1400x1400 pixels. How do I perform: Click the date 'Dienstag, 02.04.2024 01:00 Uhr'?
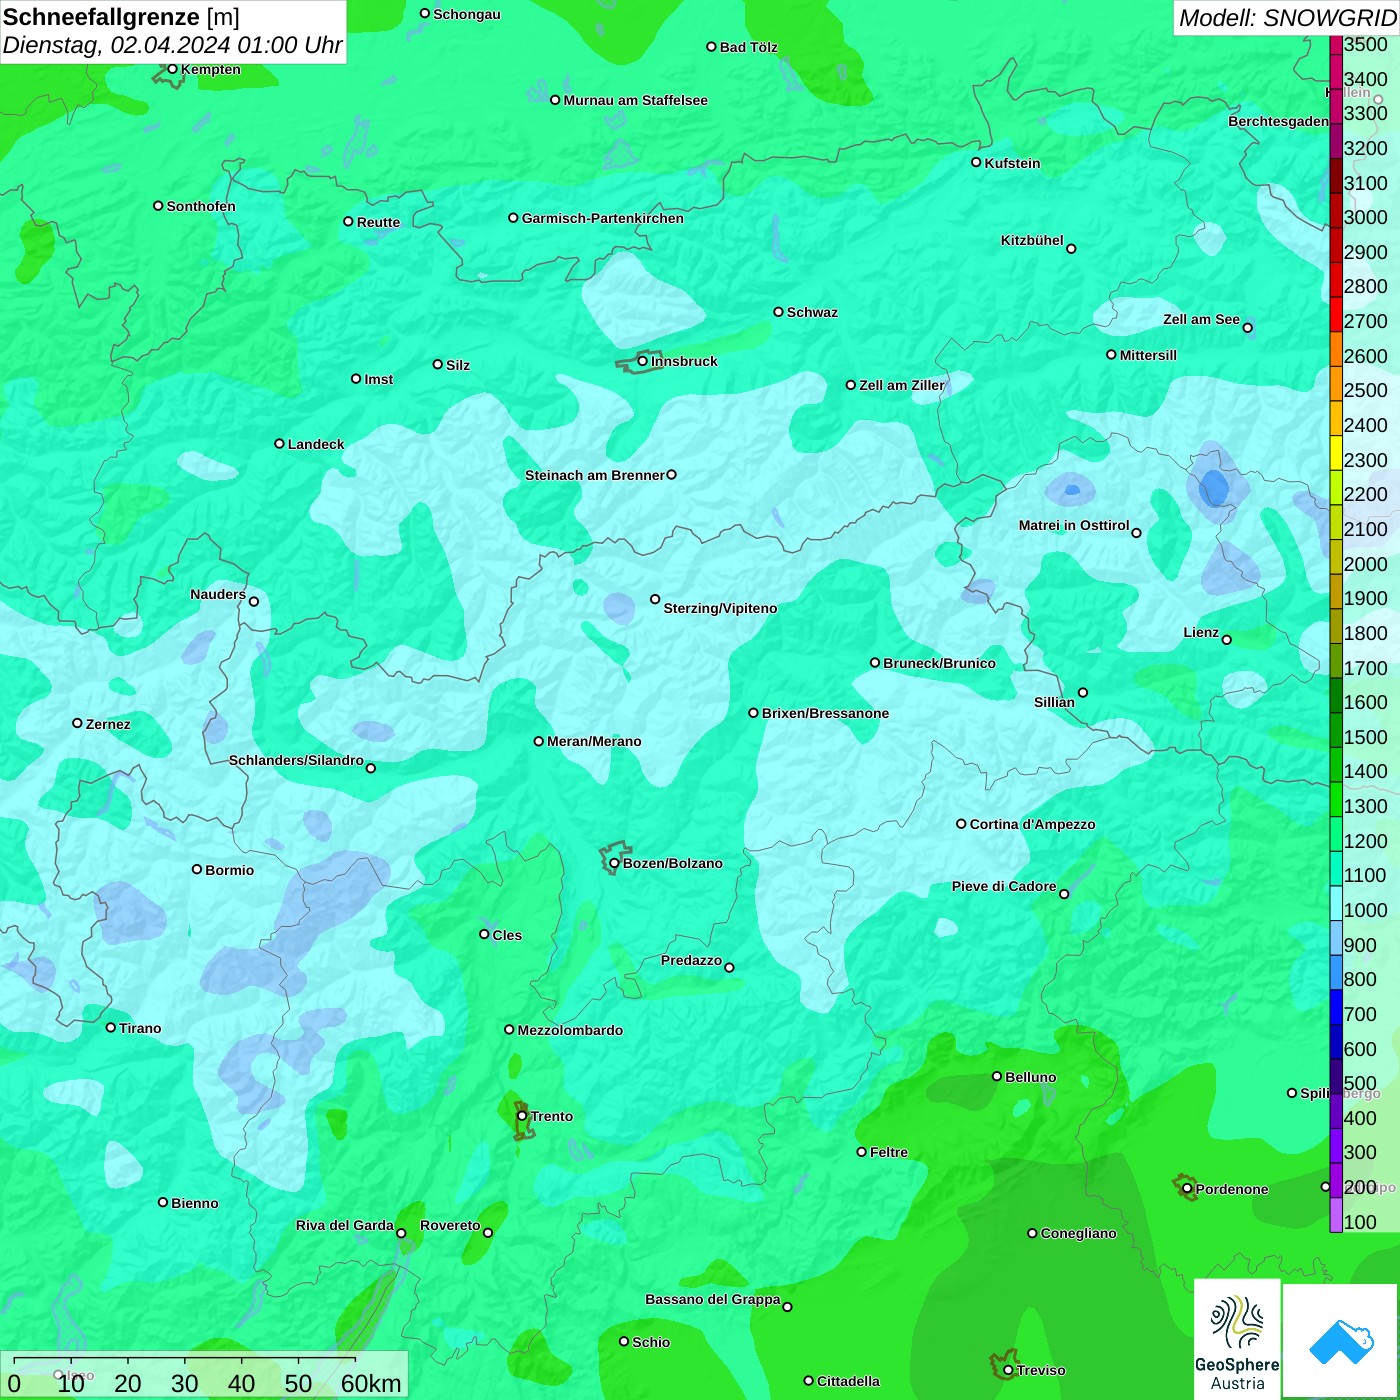pos(172,46)
